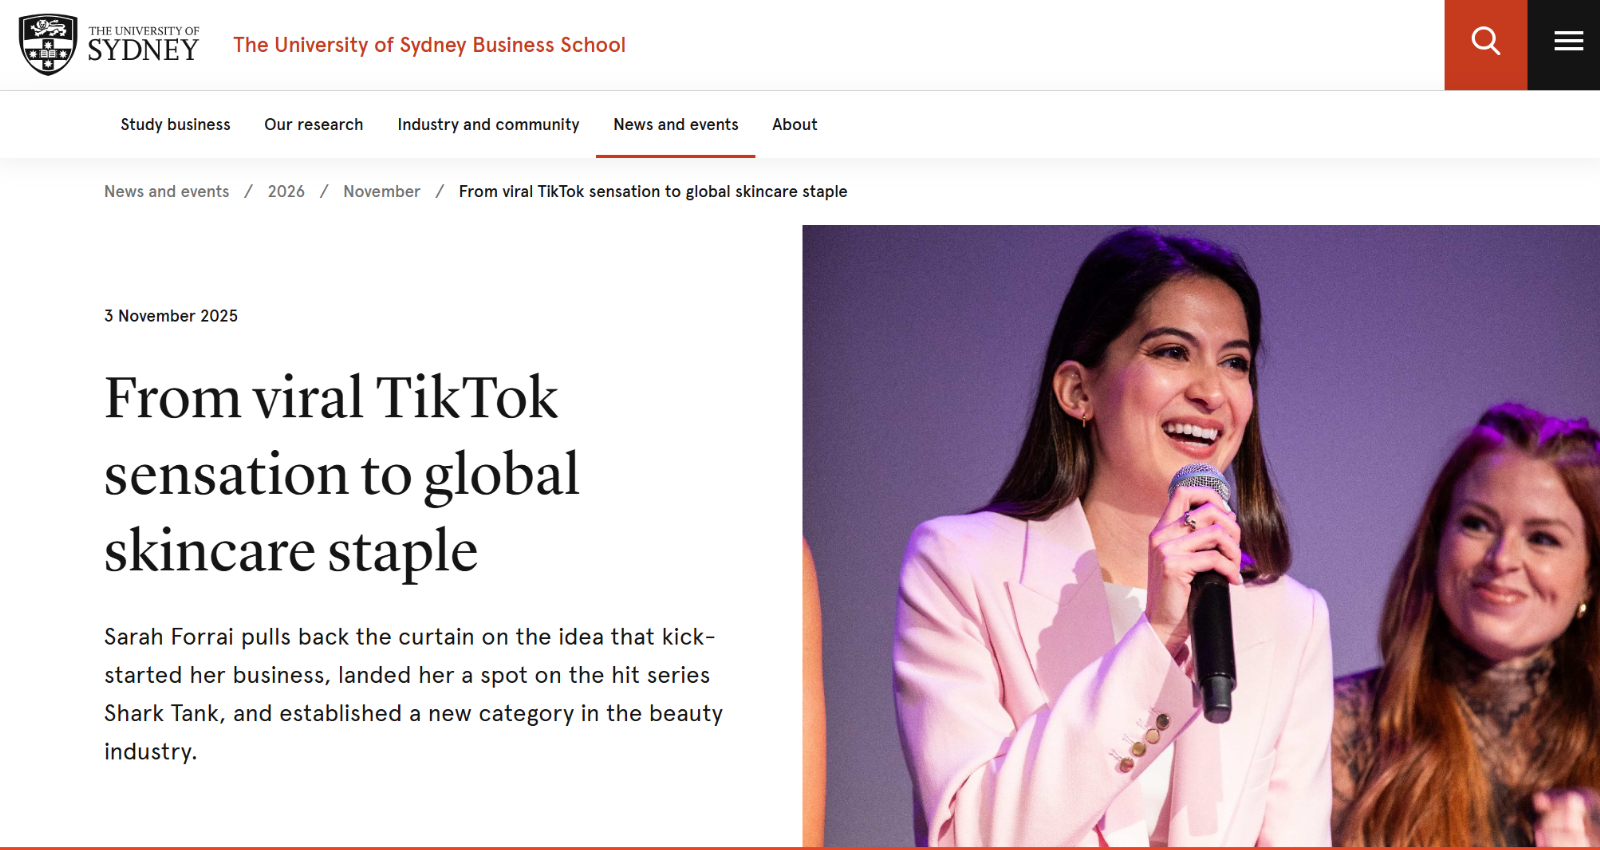1600x850 pixels.
Task: Click the News and events breadcrumb link
Action: click(166, 191)
